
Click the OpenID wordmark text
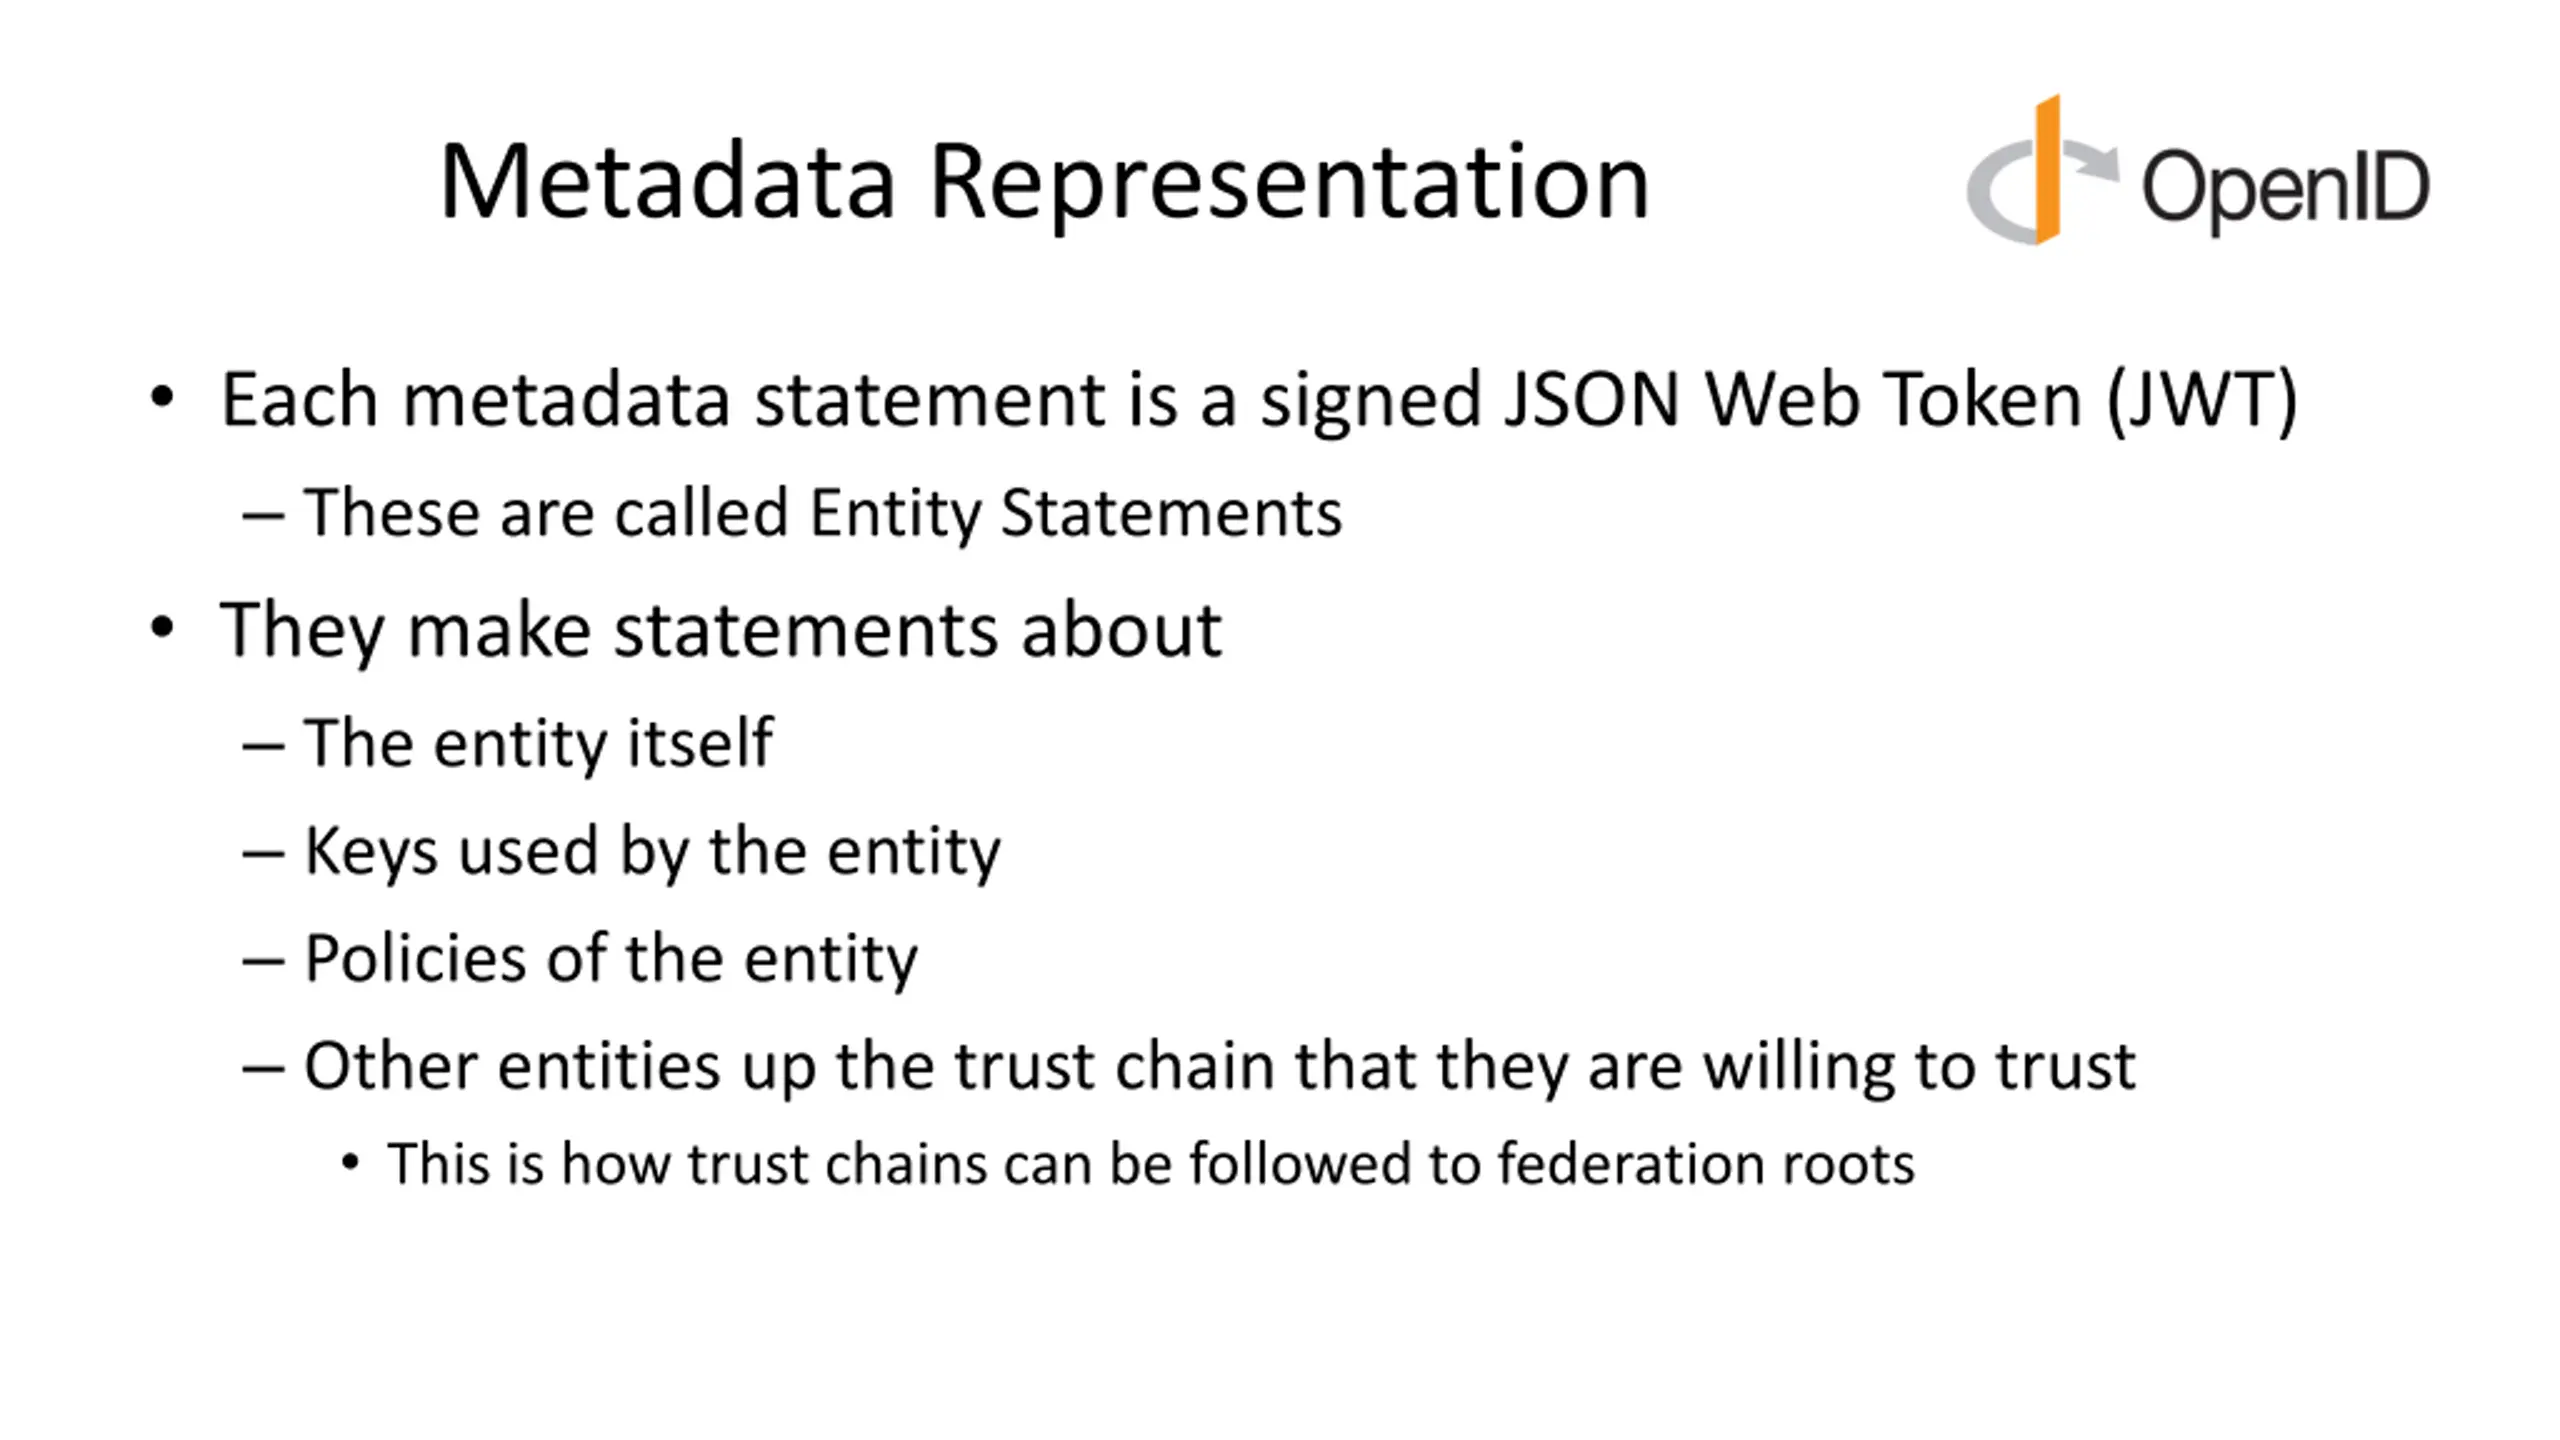2285,190
